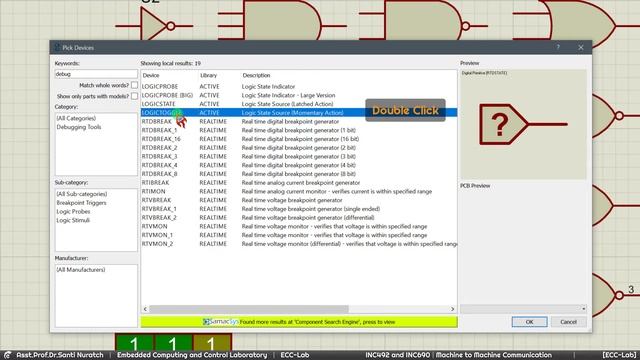Choose Logic Stimuli sub-category
The width and height of the screenshot is (640, 360).
click(73, 220)
